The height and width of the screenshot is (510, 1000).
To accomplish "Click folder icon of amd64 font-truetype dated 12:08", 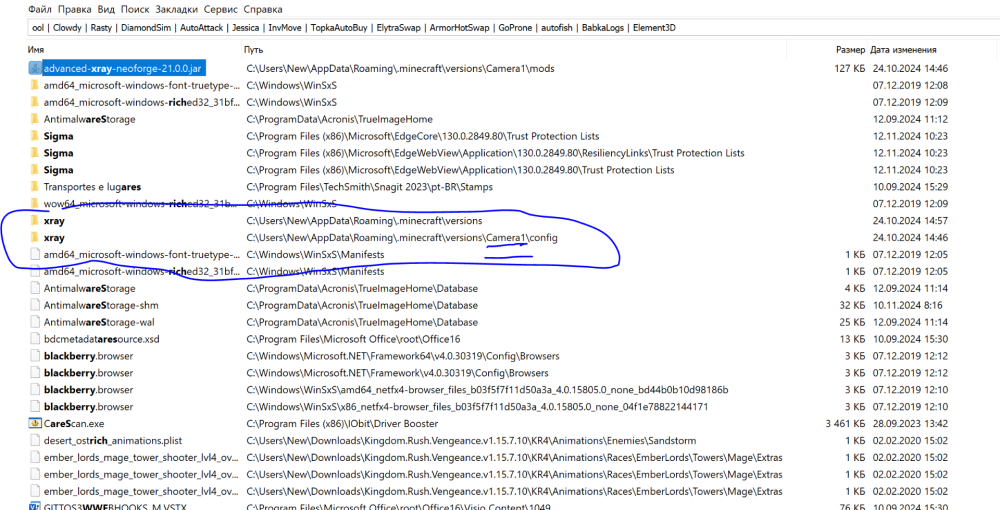I will click(x=34, y=85).
